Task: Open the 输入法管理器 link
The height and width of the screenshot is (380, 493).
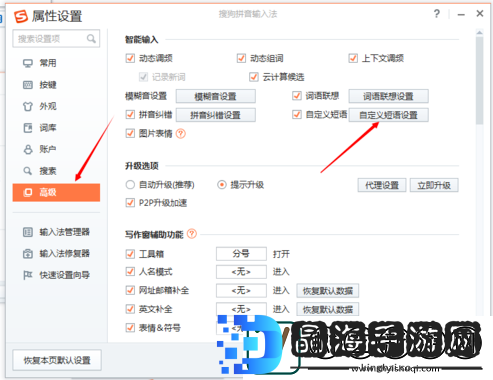Action: click(x=64, y=232)
